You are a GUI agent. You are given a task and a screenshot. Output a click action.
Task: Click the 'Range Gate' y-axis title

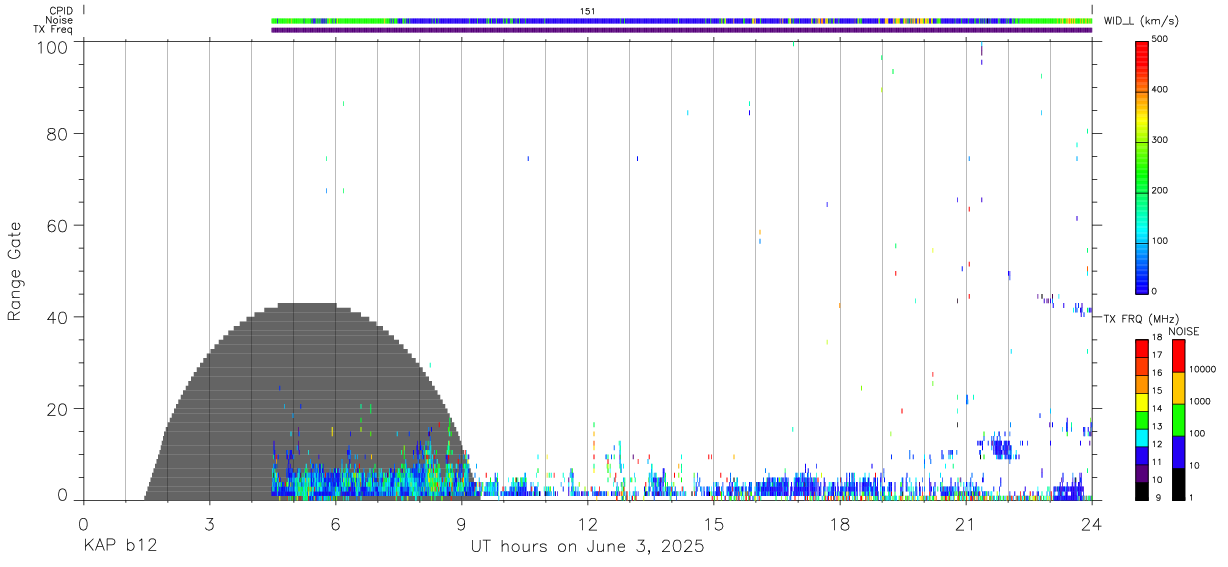click(15, 271)
